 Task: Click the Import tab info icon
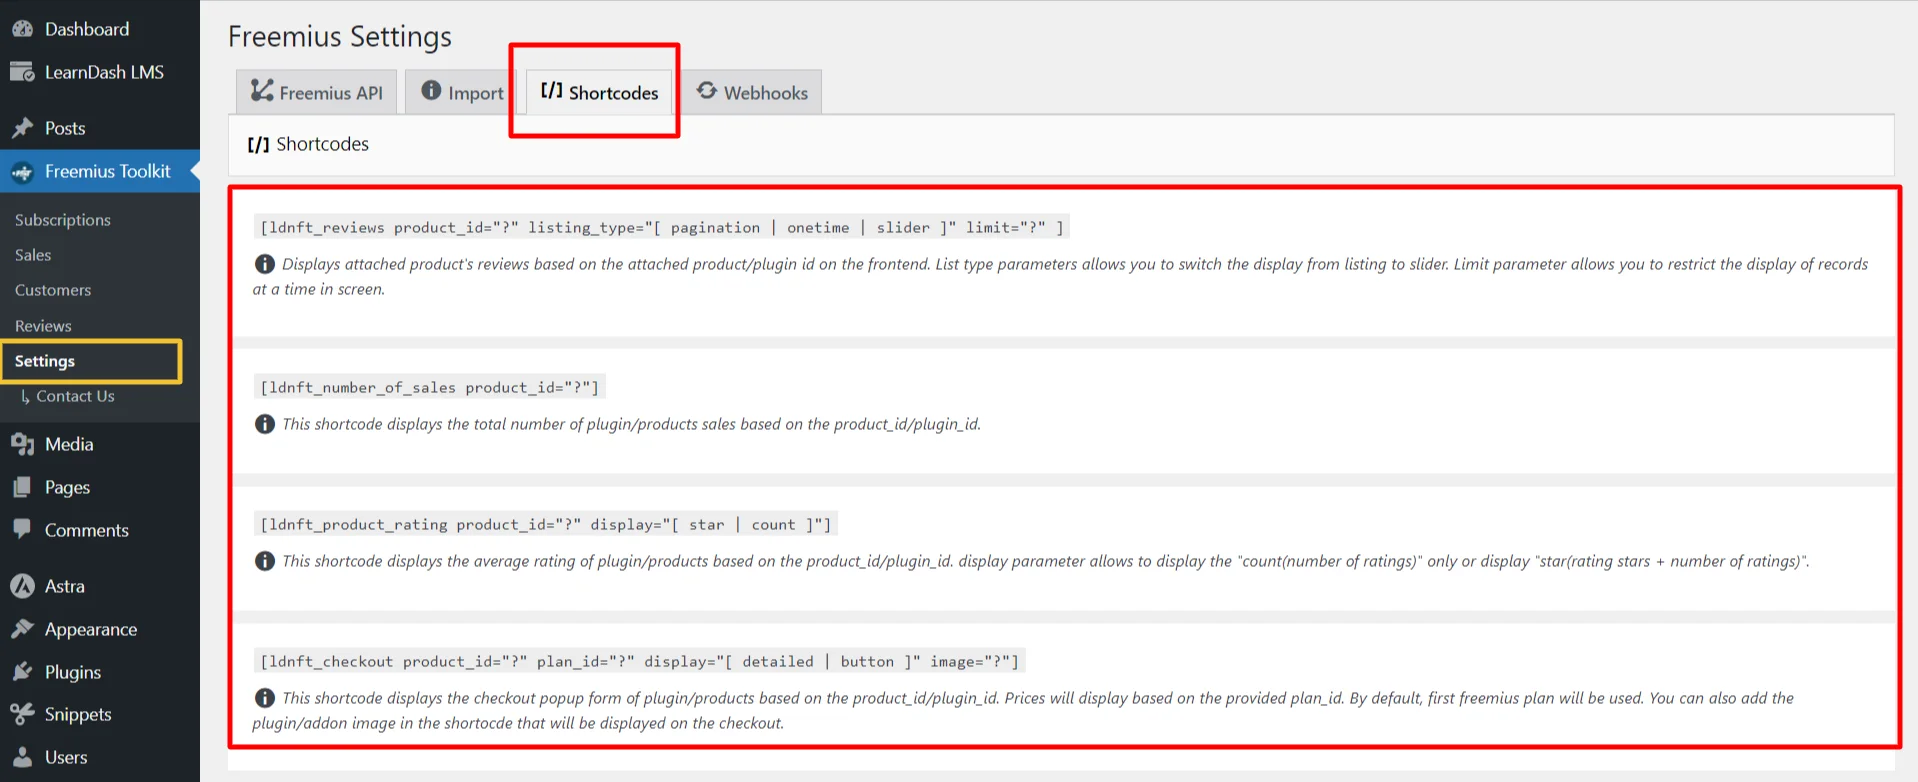click(431, 91)
